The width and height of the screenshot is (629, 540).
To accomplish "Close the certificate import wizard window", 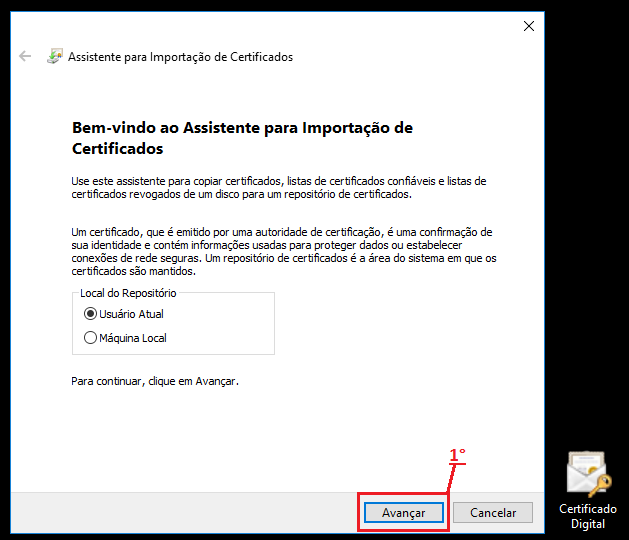I will (529, 26).
